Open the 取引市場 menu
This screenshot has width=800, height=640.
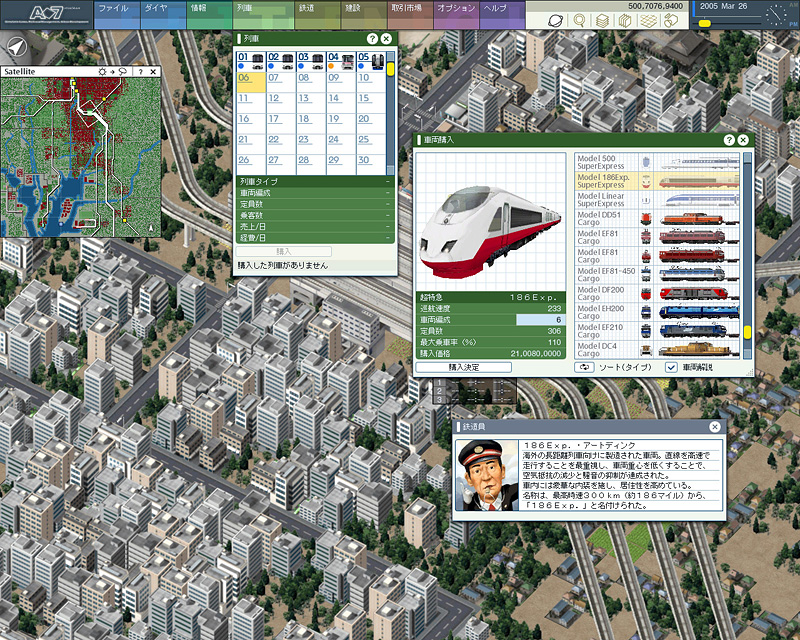[410, 14]
